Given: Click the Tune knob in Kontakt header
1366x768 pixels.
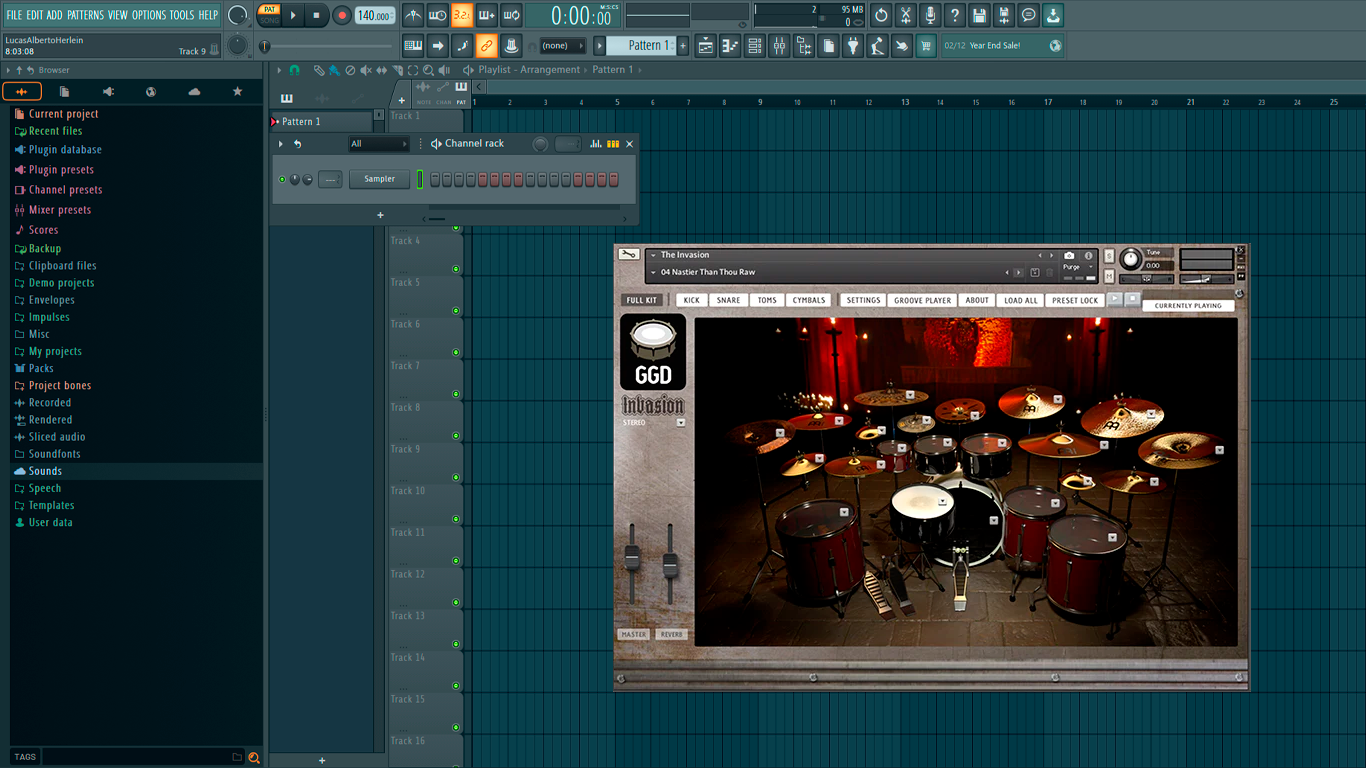Looking at the screenshot, I should pyautogui.click(x=1130, y=259).
